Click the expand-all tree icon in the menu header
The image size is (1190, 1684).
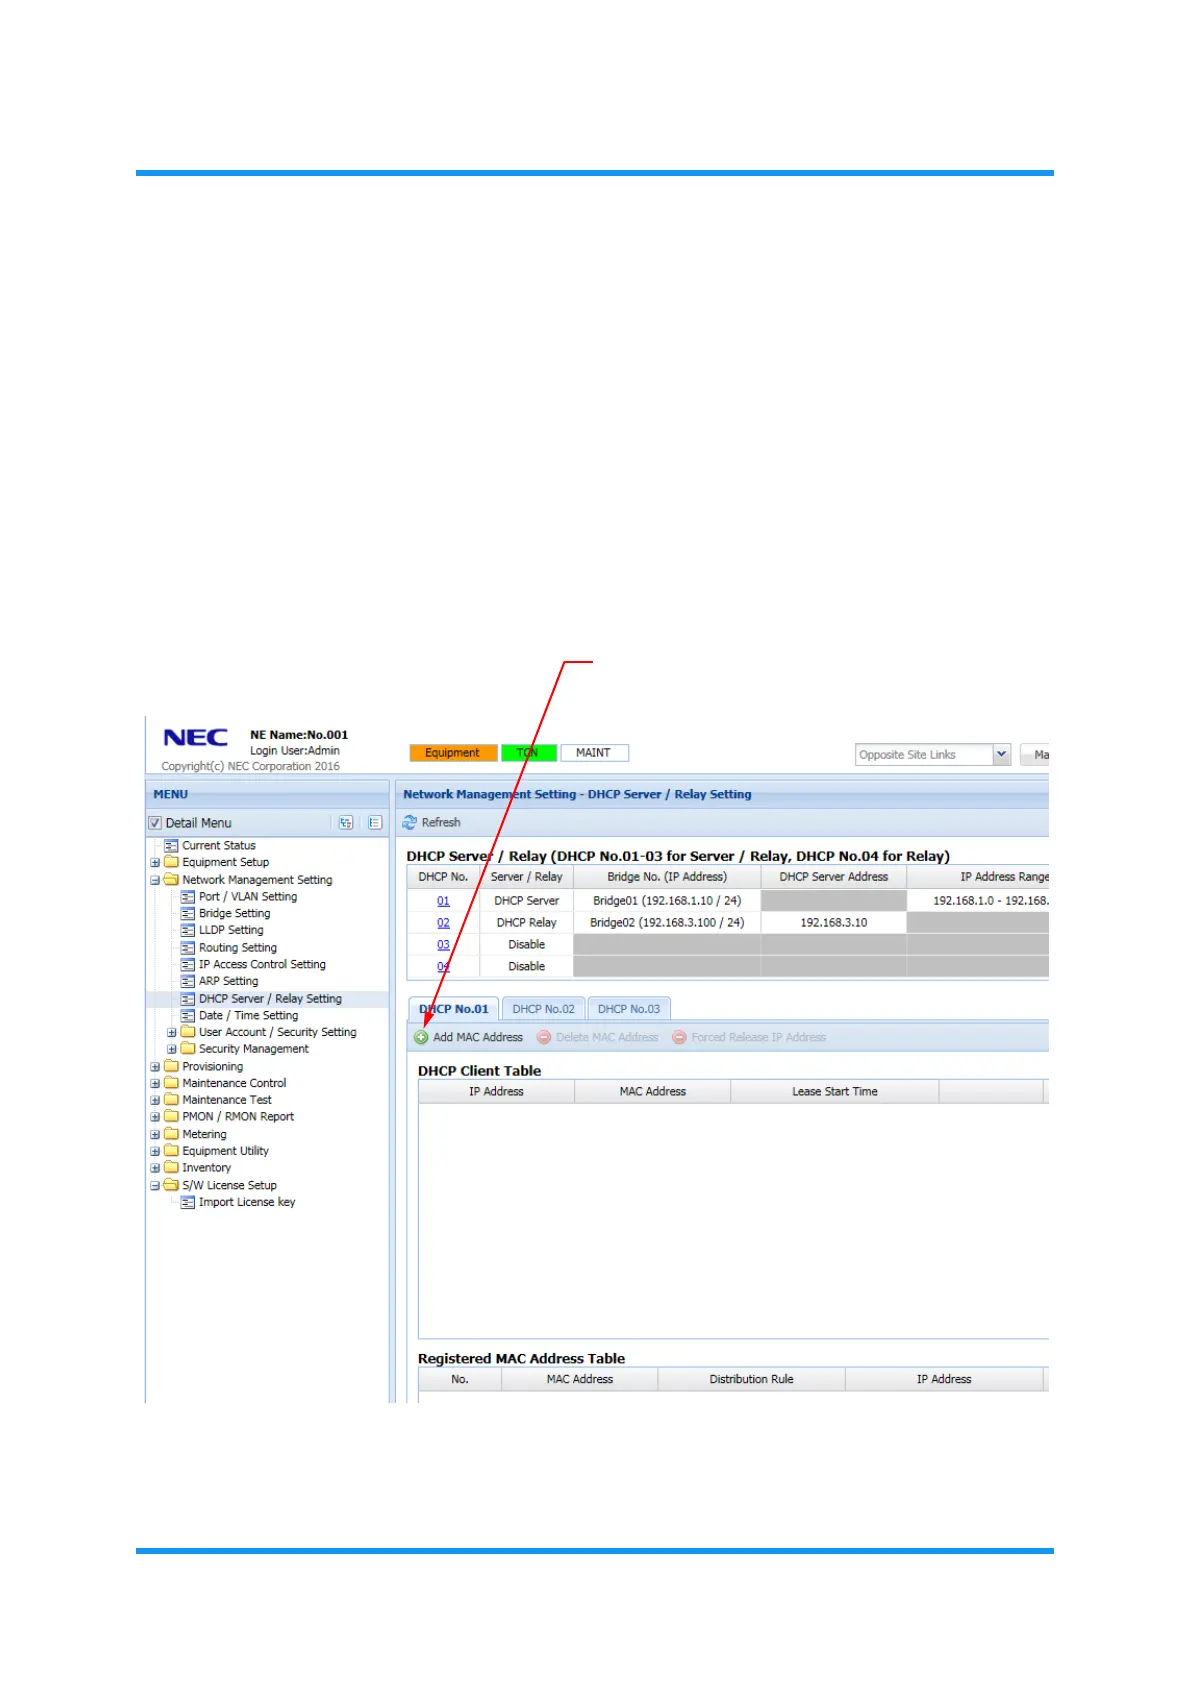[345, 823]
